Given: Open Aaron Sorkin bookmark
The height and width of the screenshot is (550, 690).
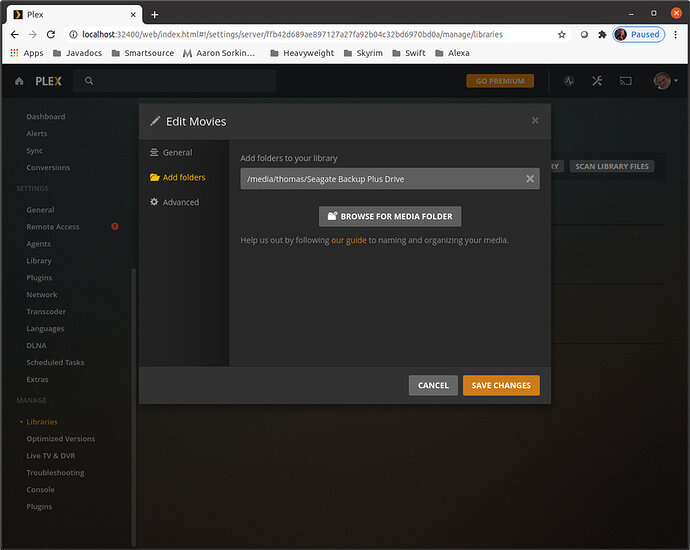Looking at the screenshot, I should tap(219, 53).
